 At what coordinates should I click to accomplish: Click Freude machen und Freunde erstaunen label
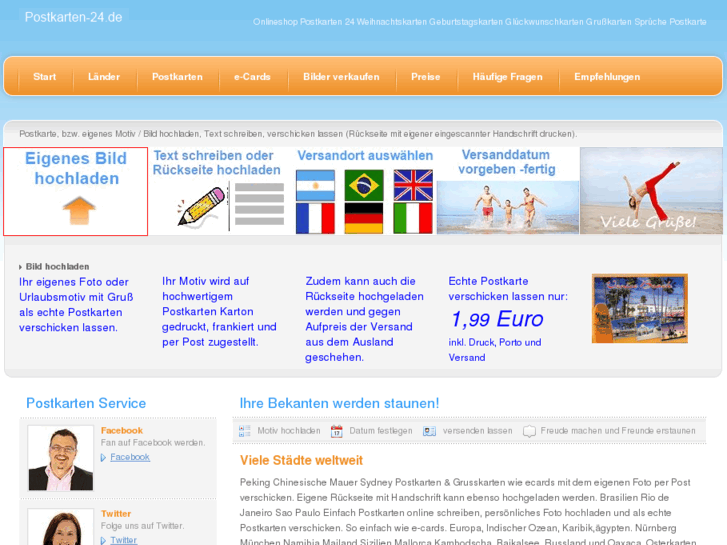(618, 431)
